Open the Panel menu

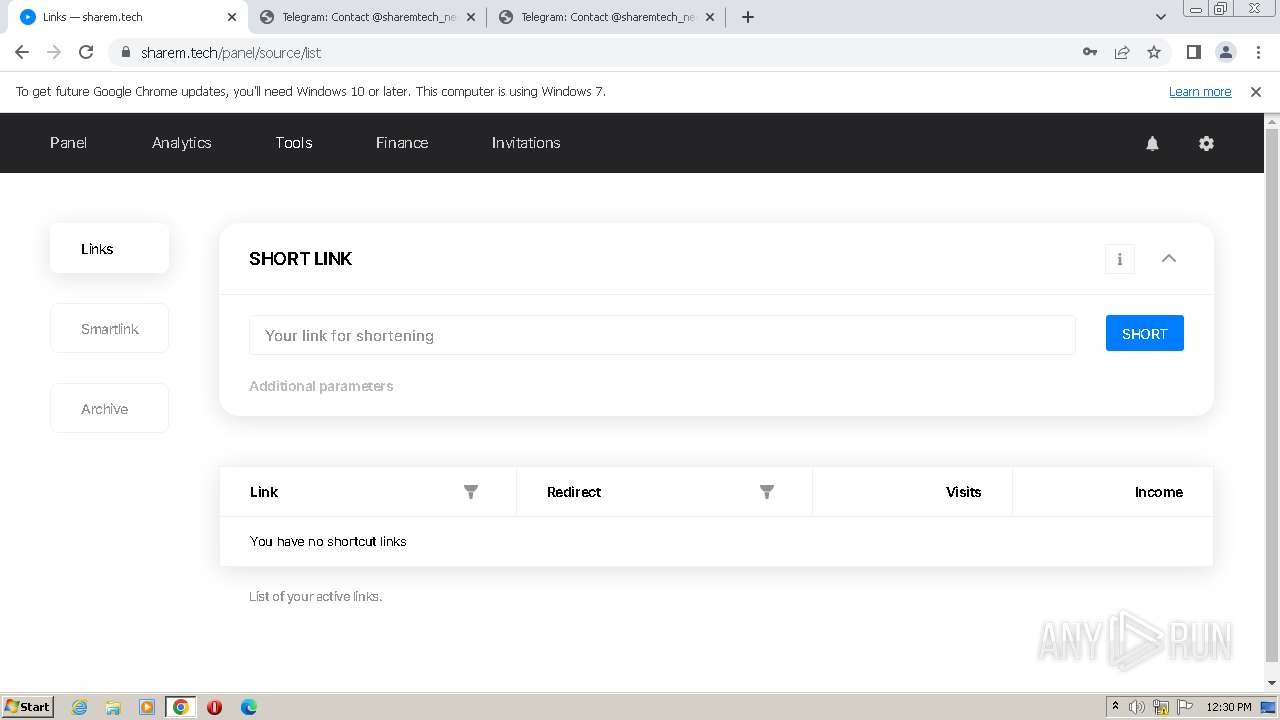[68, 143]
